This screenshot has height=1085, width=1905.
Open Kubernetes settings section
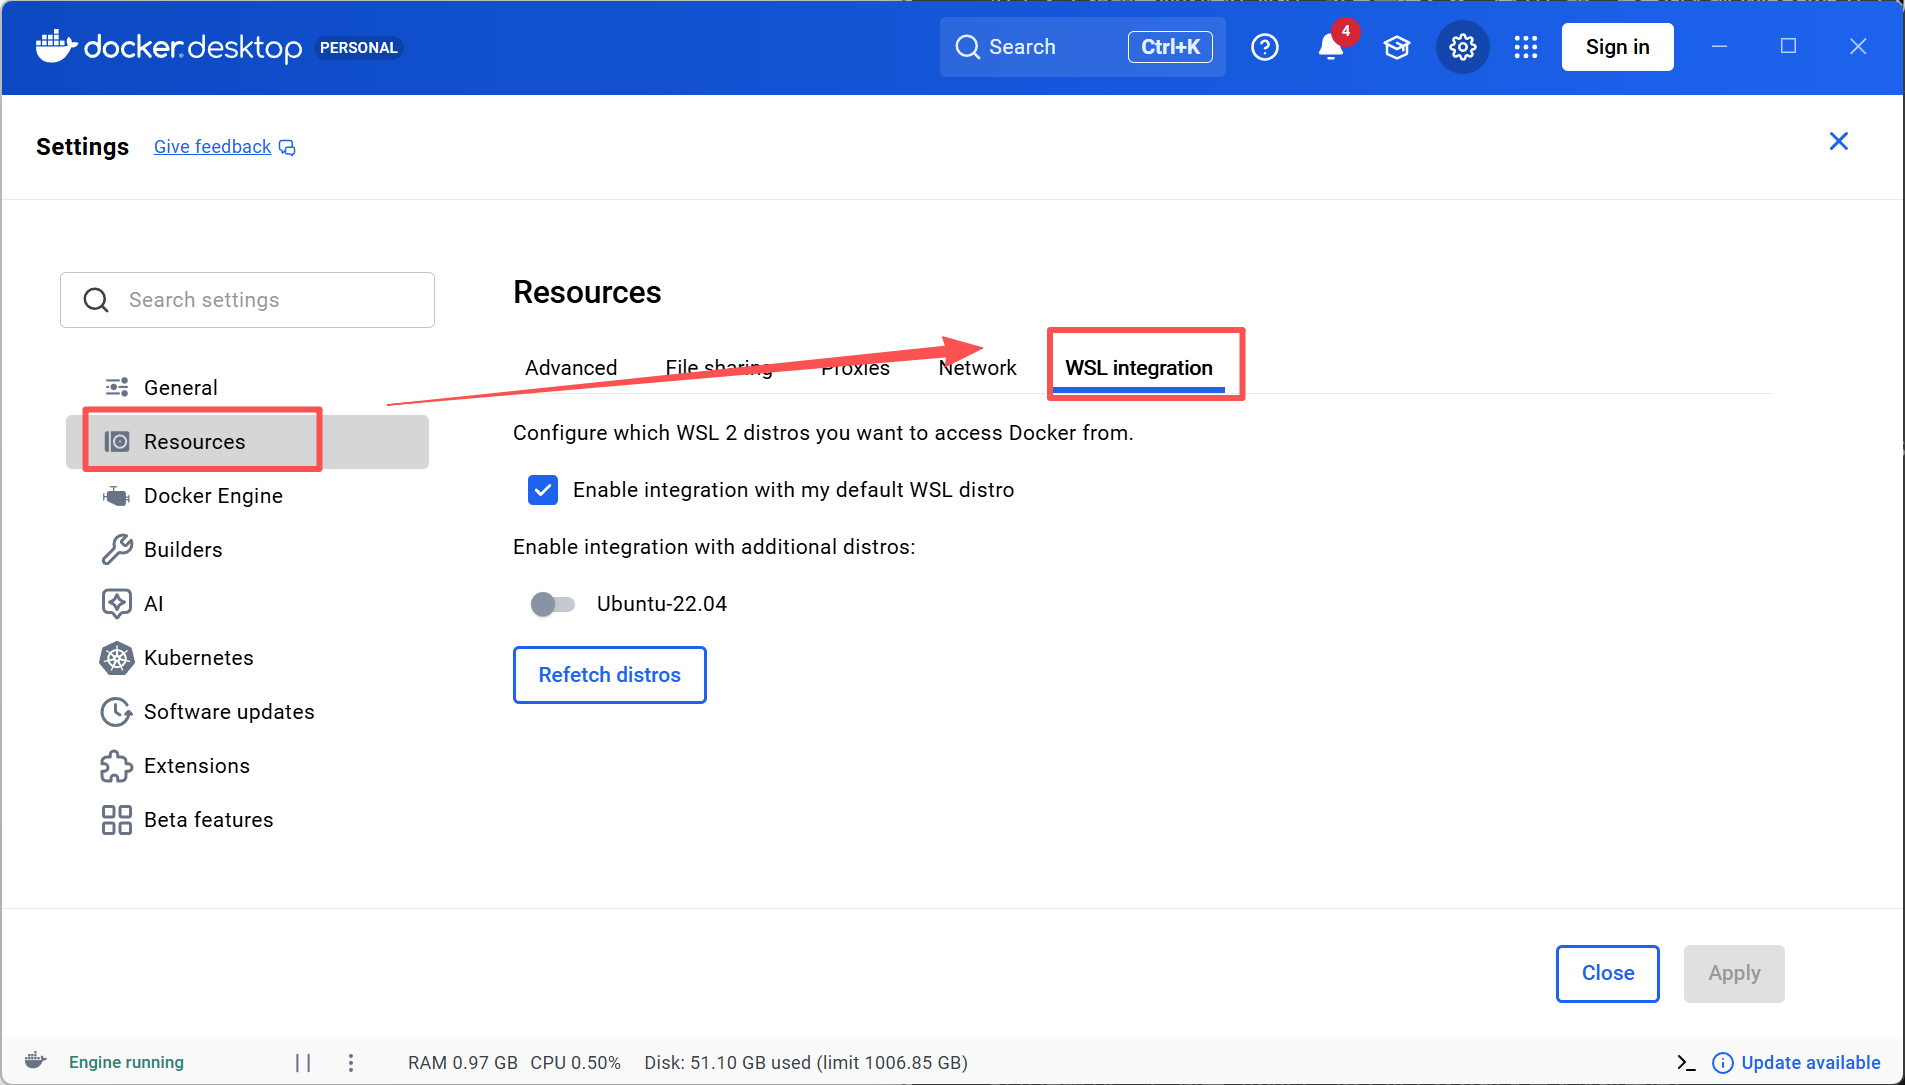pyautogui.click(x=247, y=657)
